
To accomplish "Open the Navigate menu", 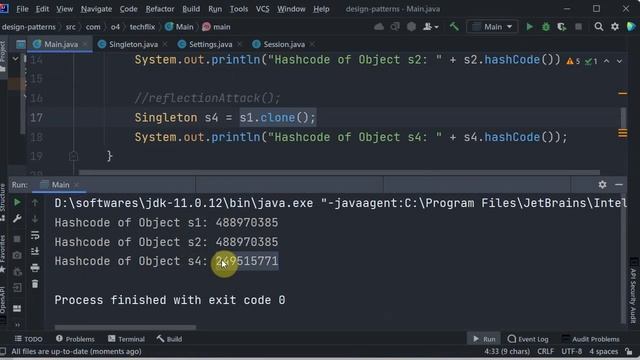I will [x=96, y=9].
